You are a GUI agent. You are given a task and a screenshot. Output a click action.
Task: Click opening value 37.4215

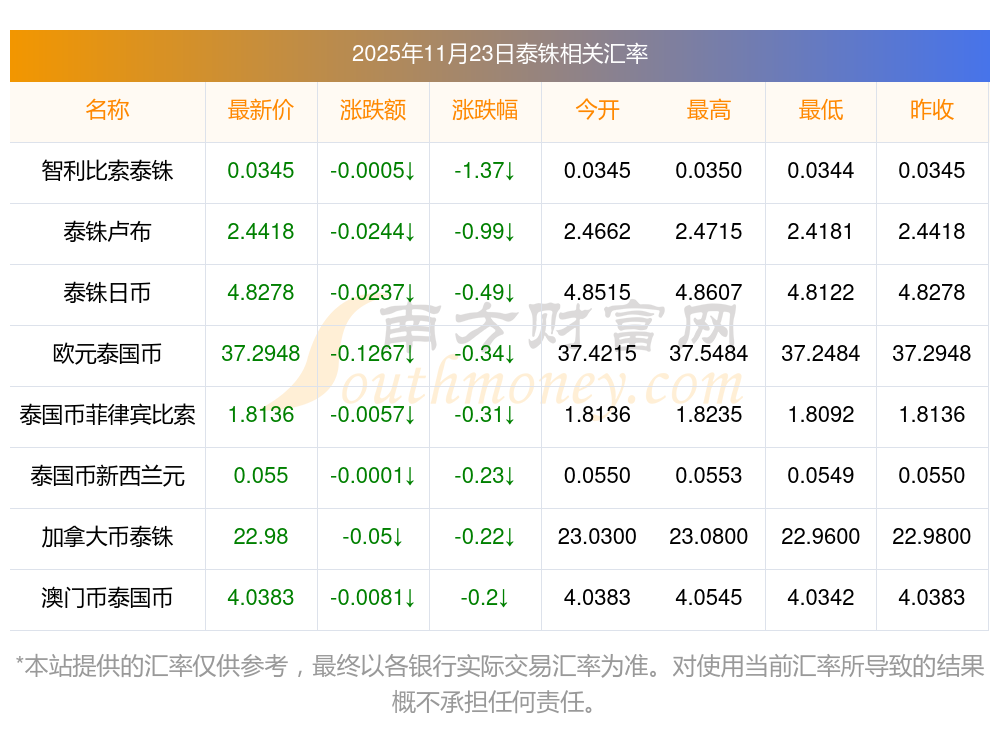pos(597,353)
